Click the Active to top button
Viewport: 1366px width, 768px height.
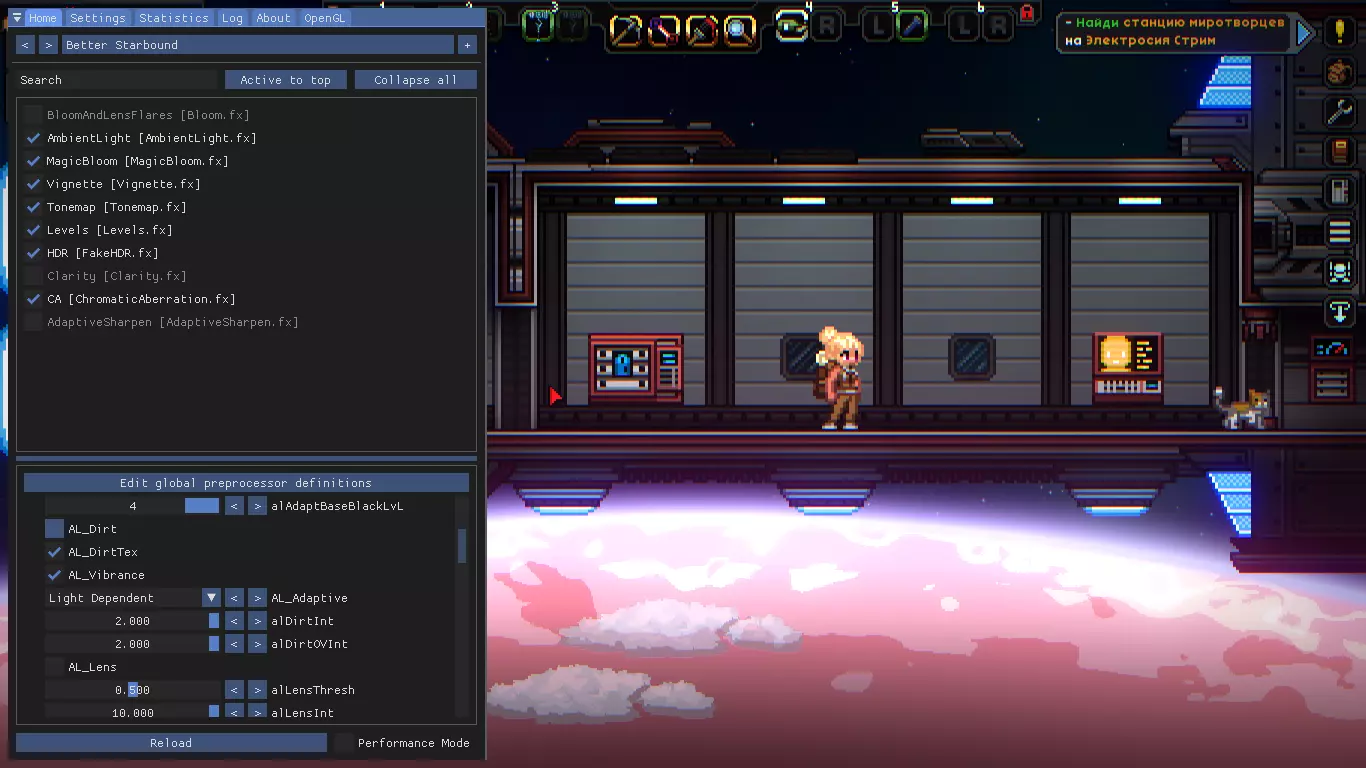tap(285, 80)
